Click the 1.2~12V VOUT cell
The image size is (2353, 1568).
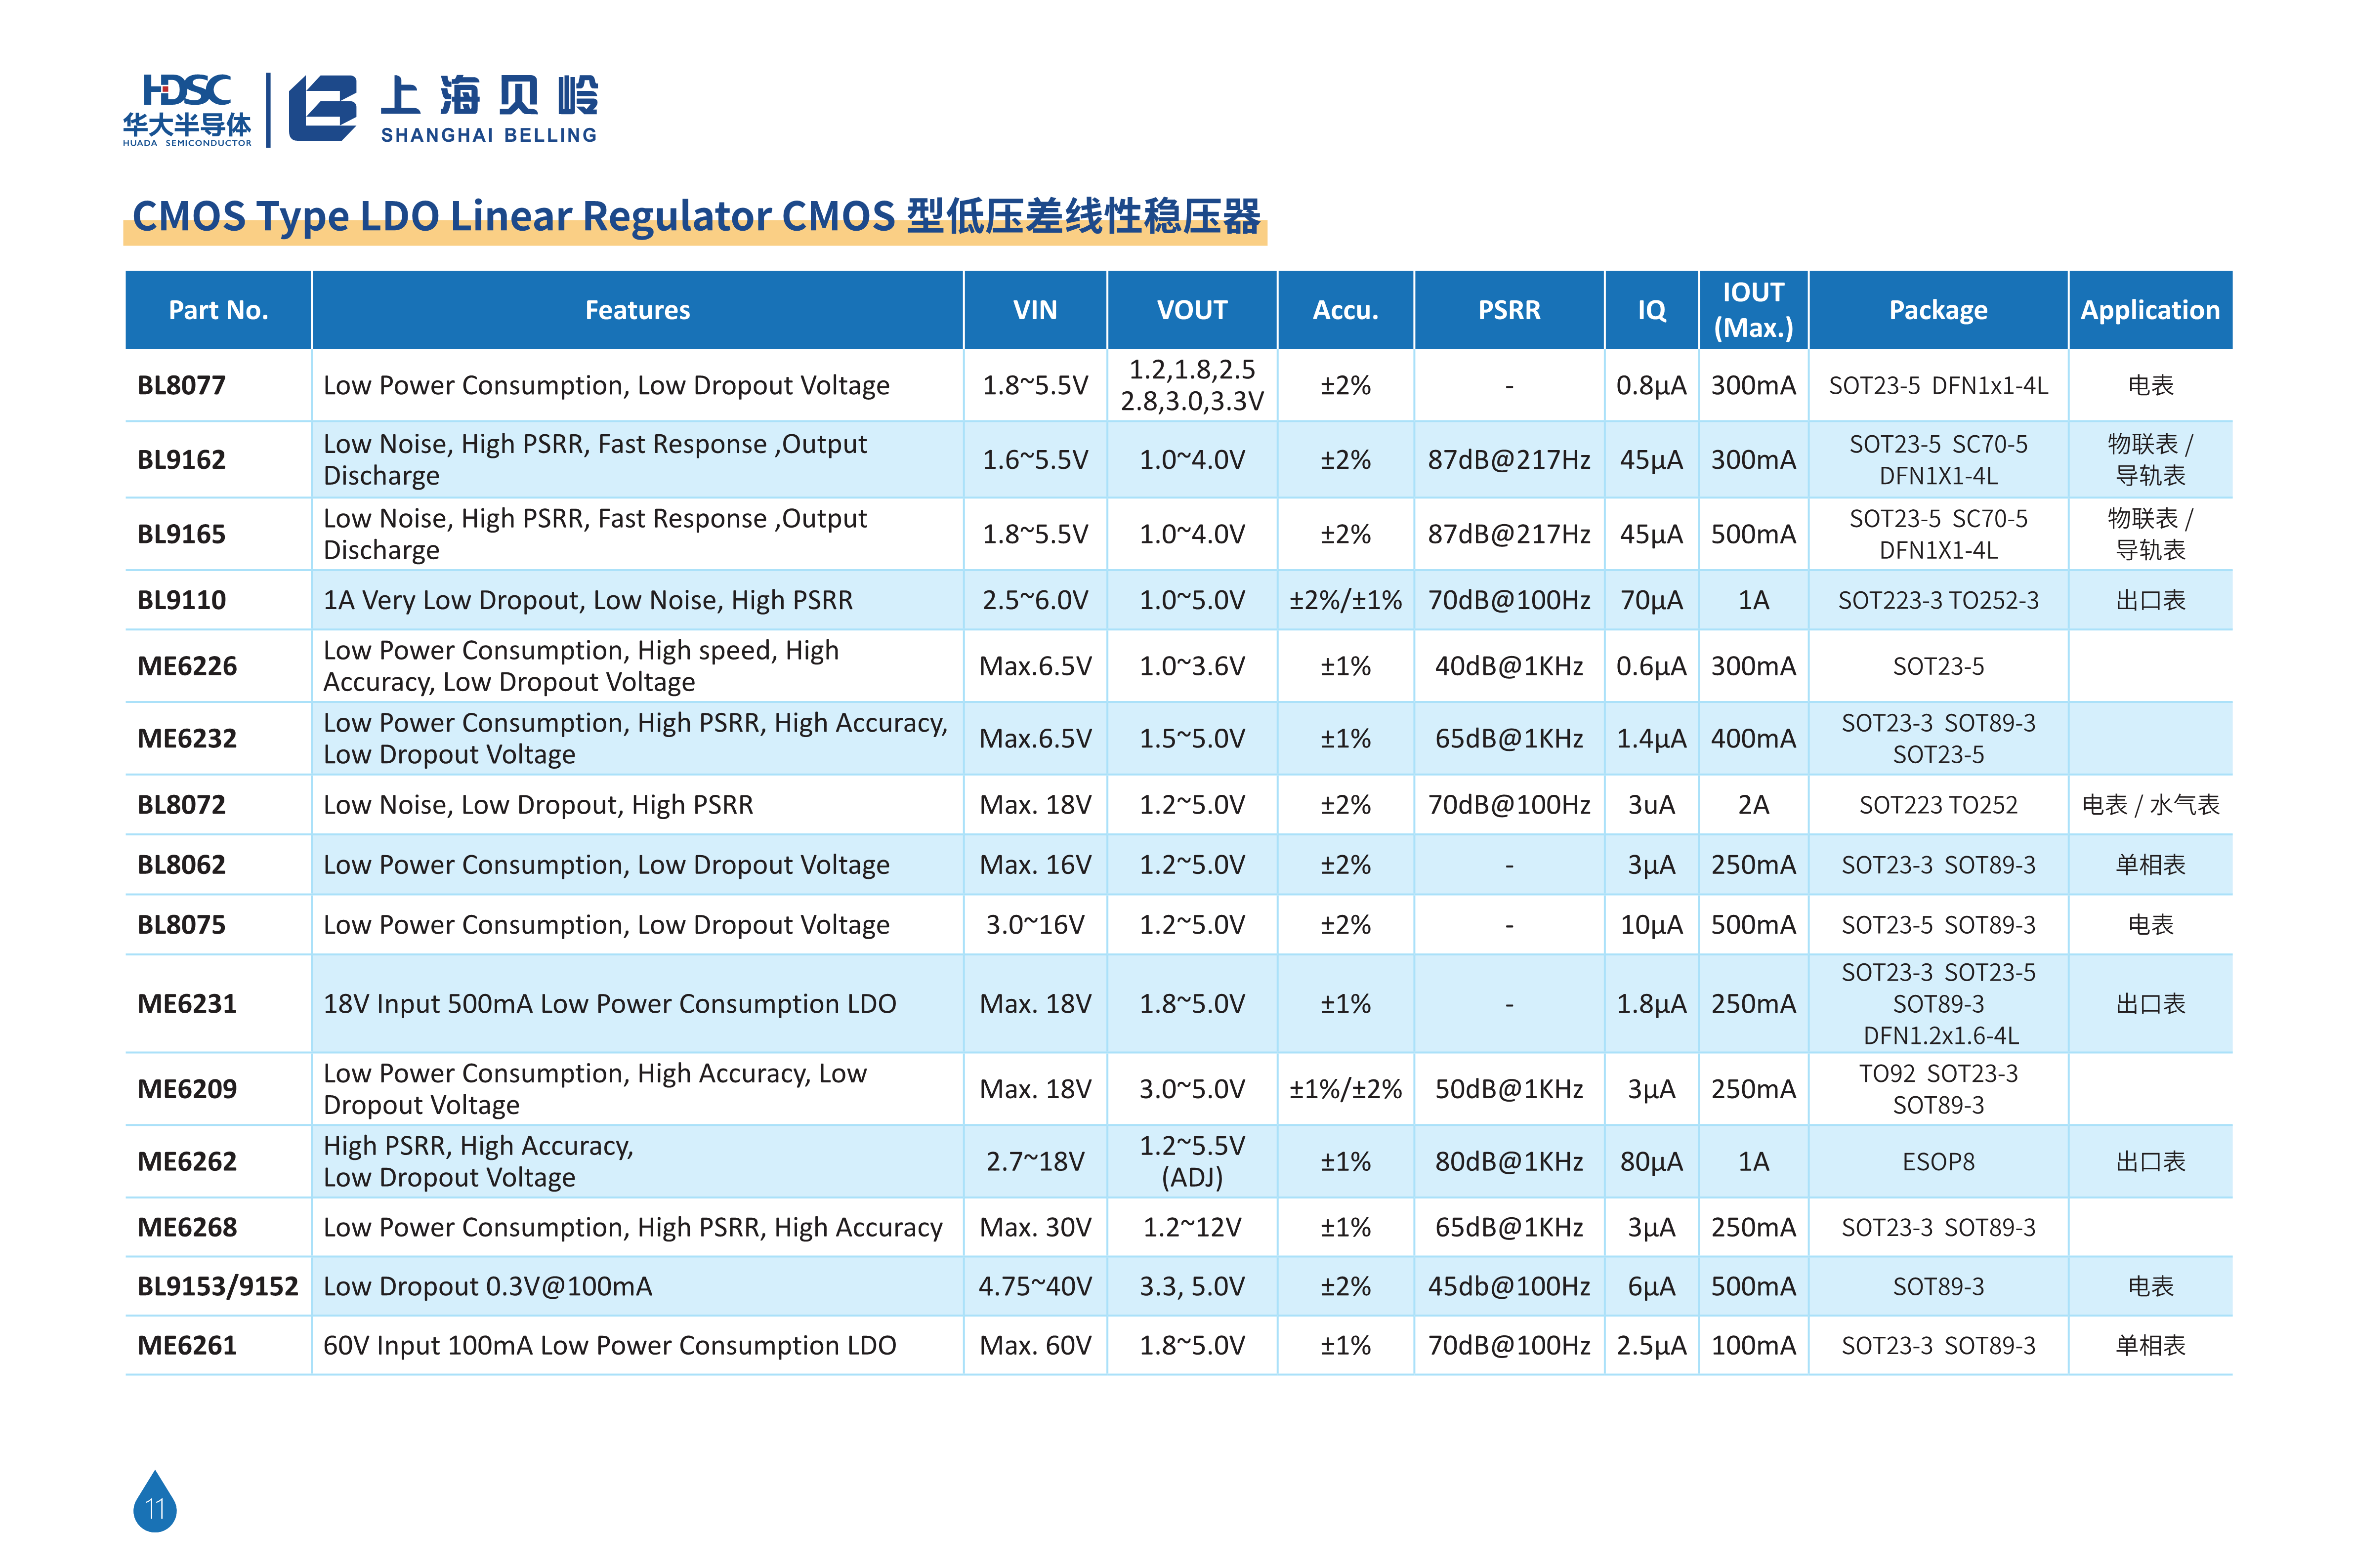1192,1227
